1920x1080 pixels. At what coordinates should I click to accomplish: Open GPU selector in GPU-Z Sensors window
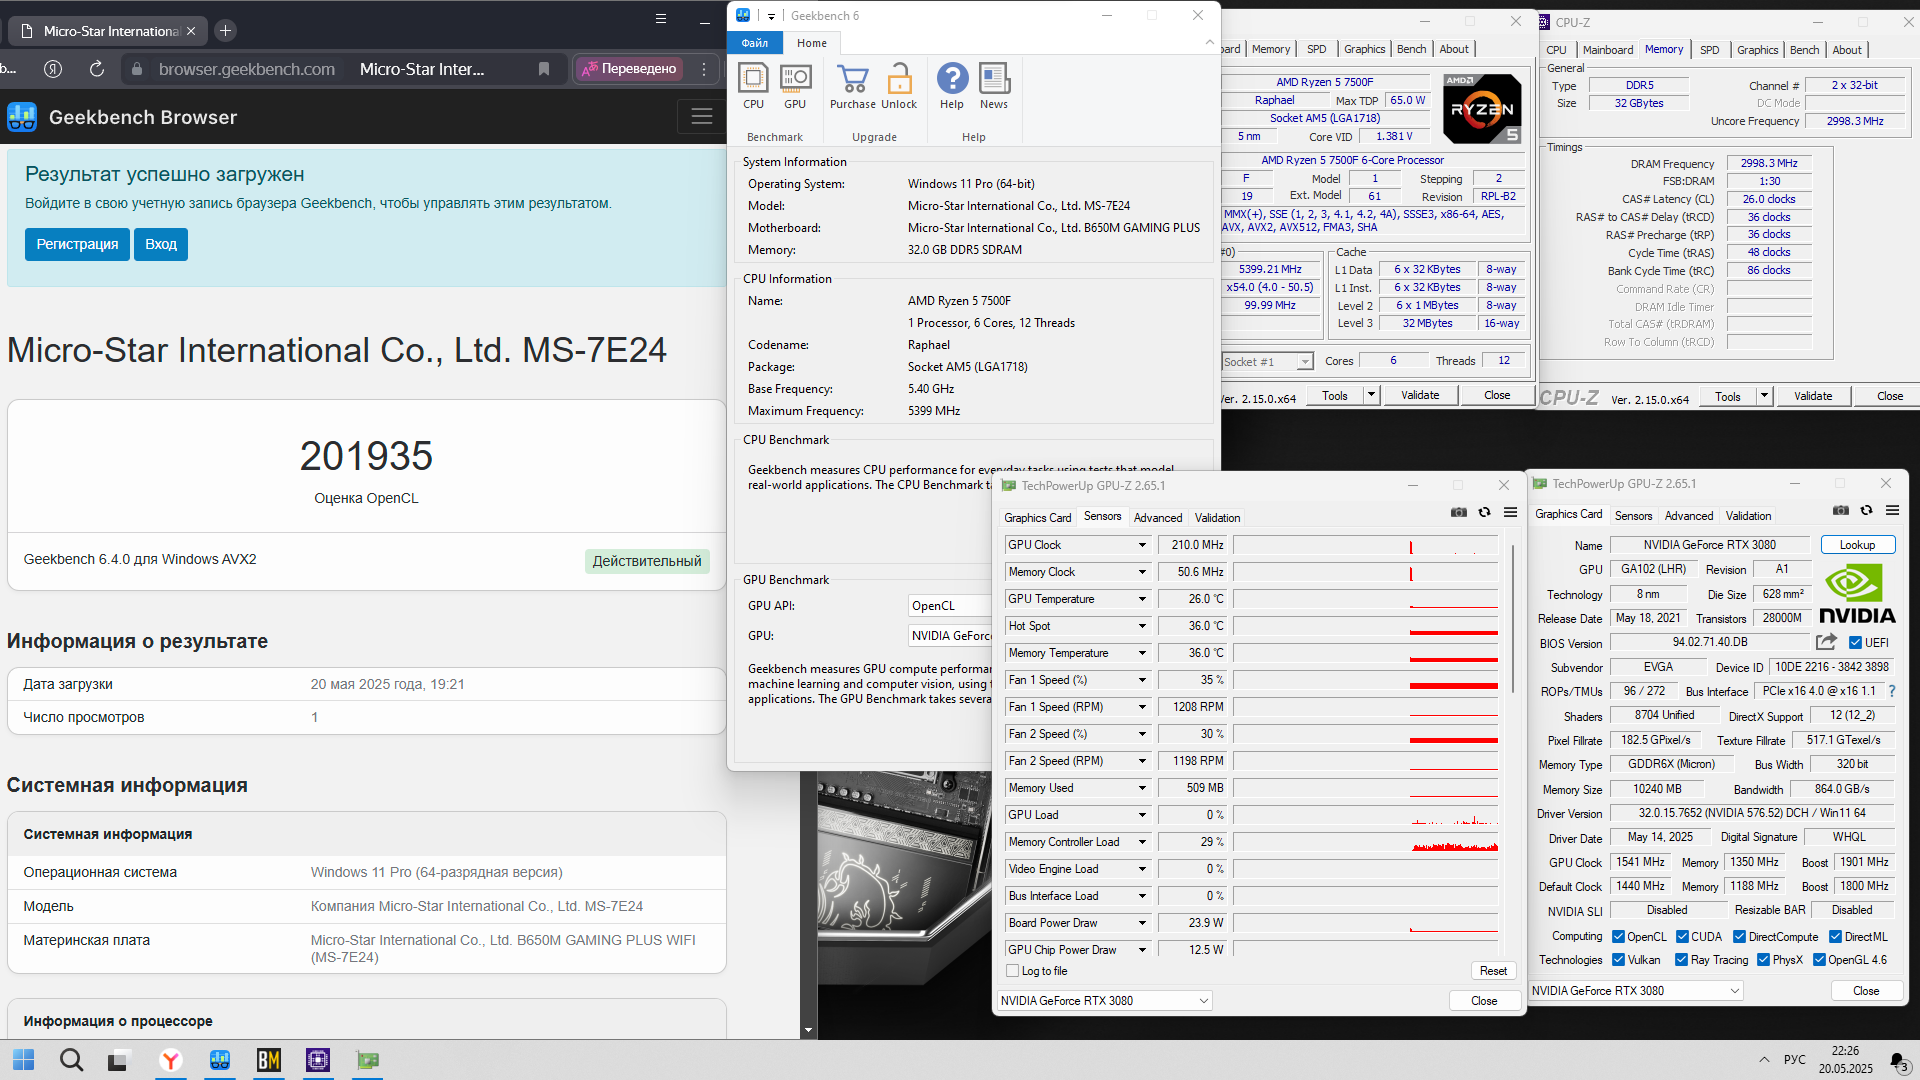point(1105,1001)
